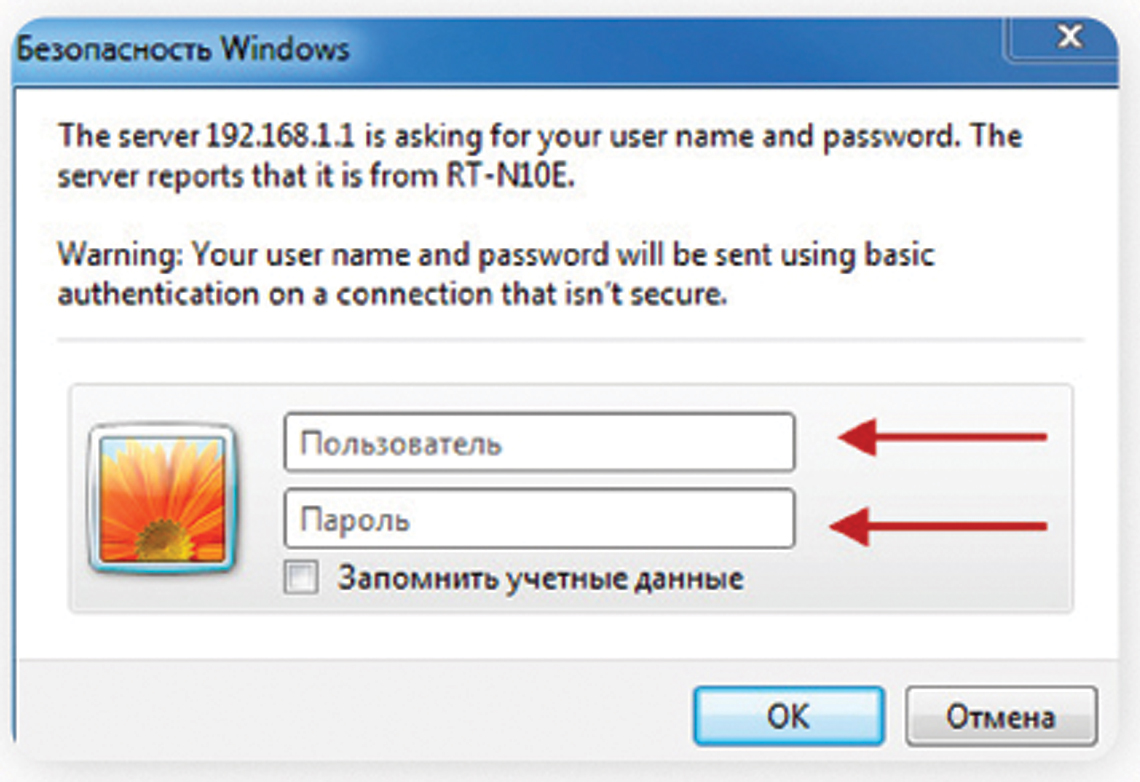
Task: Close the Безопасность Windows dialog with X
Action: (x=1069, y=37)
